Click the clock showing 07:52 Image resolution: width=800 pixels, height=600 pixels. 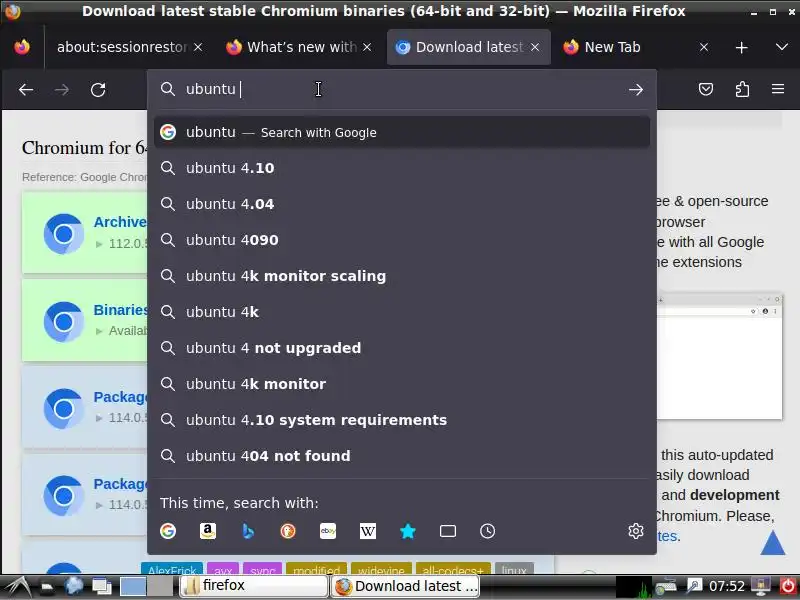coord(727,586)
